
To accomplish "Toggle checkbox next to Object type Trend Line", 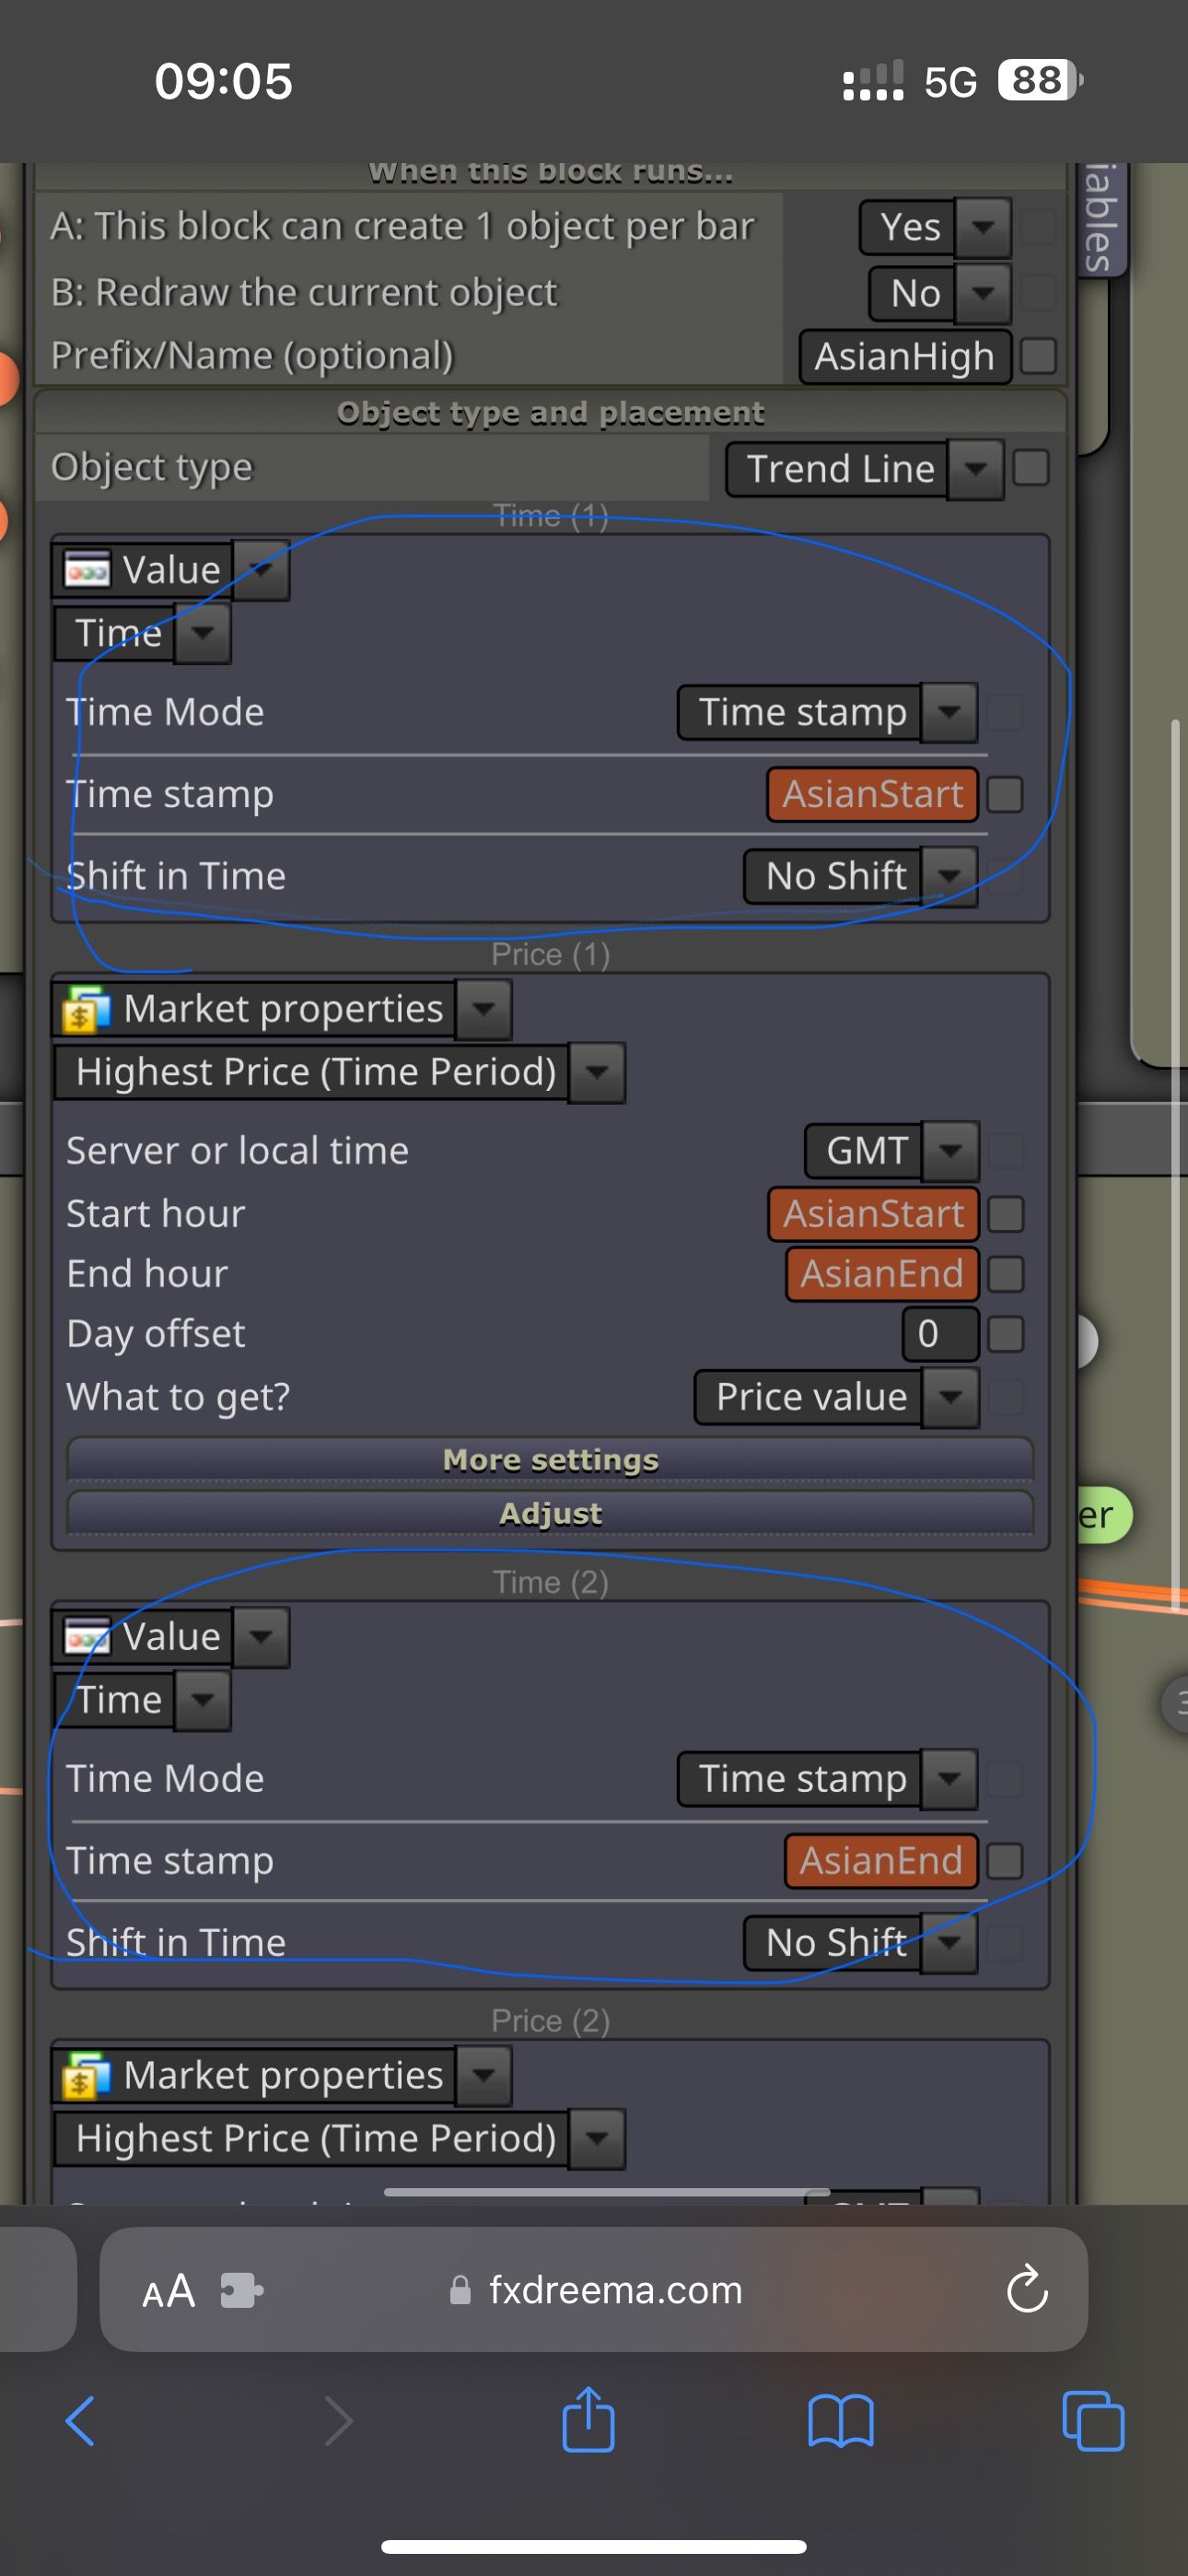I will [x=1031, y=468].
